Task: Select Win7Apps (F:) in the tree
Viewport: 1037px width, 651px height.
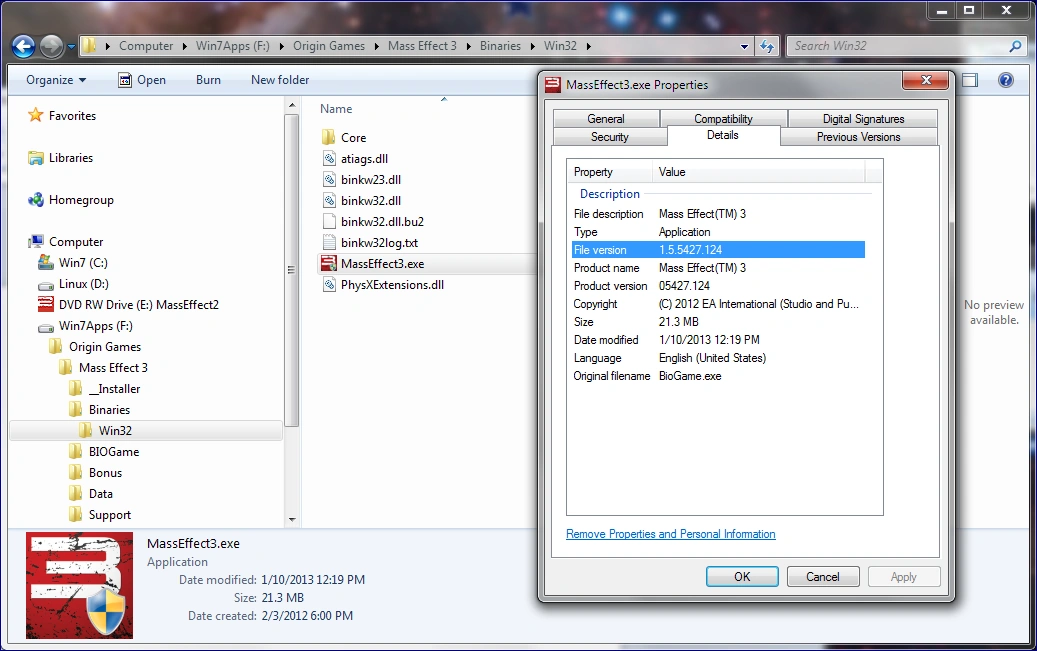Action: coord(85,326)
